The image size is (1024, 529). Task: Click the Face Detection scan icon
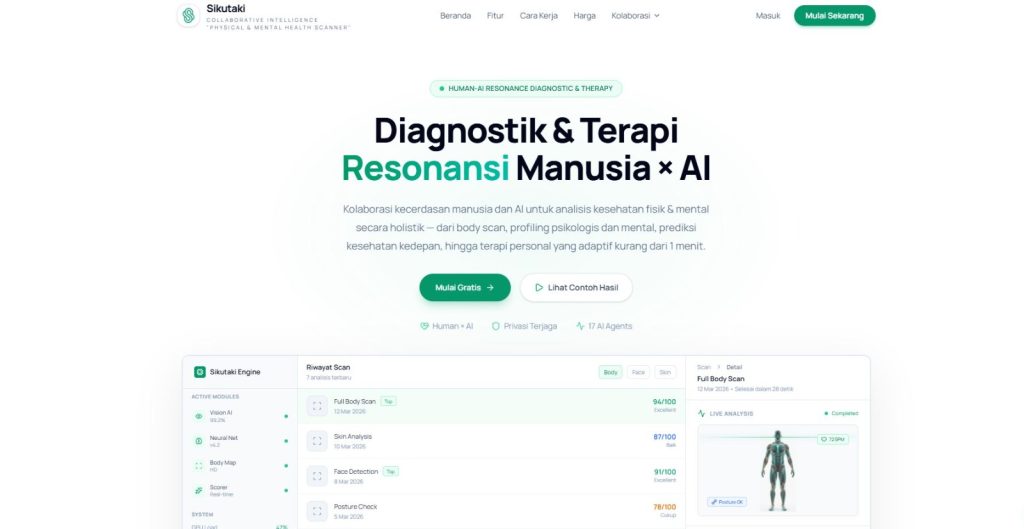[x=317, y=476]
